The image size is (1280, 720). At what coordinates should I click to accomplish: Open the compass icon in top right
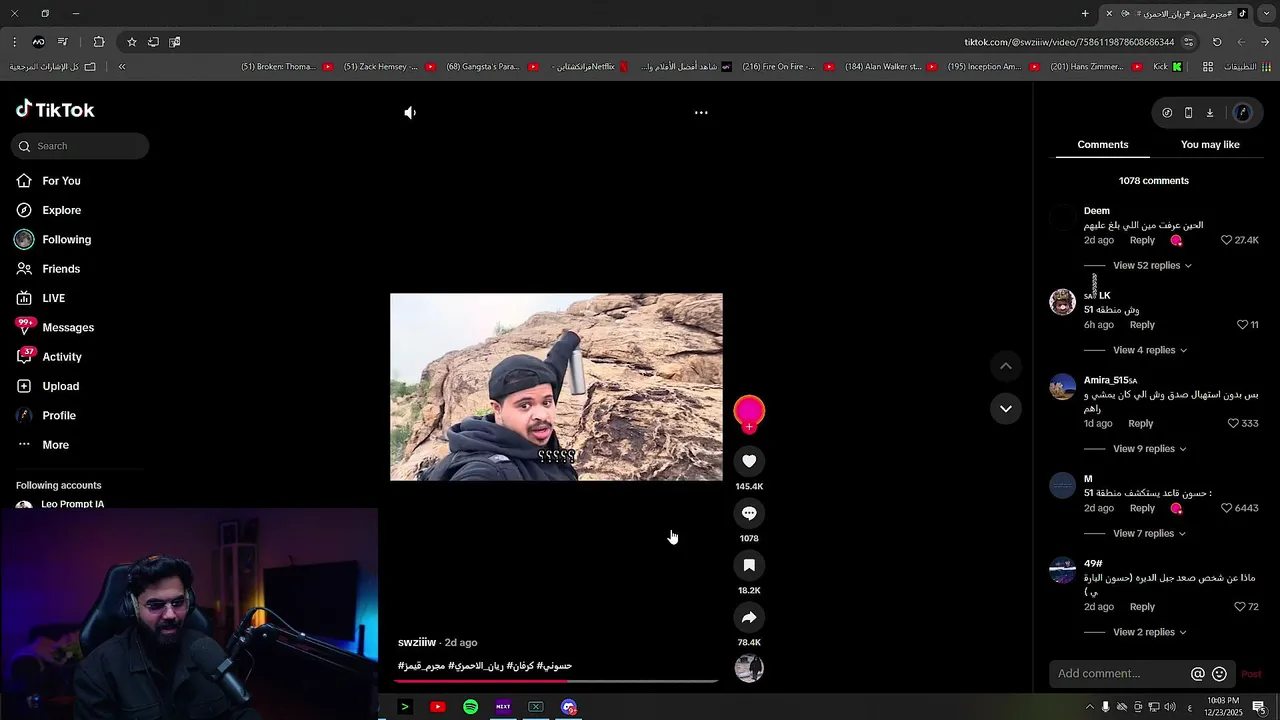click(x=1167, y=113)
